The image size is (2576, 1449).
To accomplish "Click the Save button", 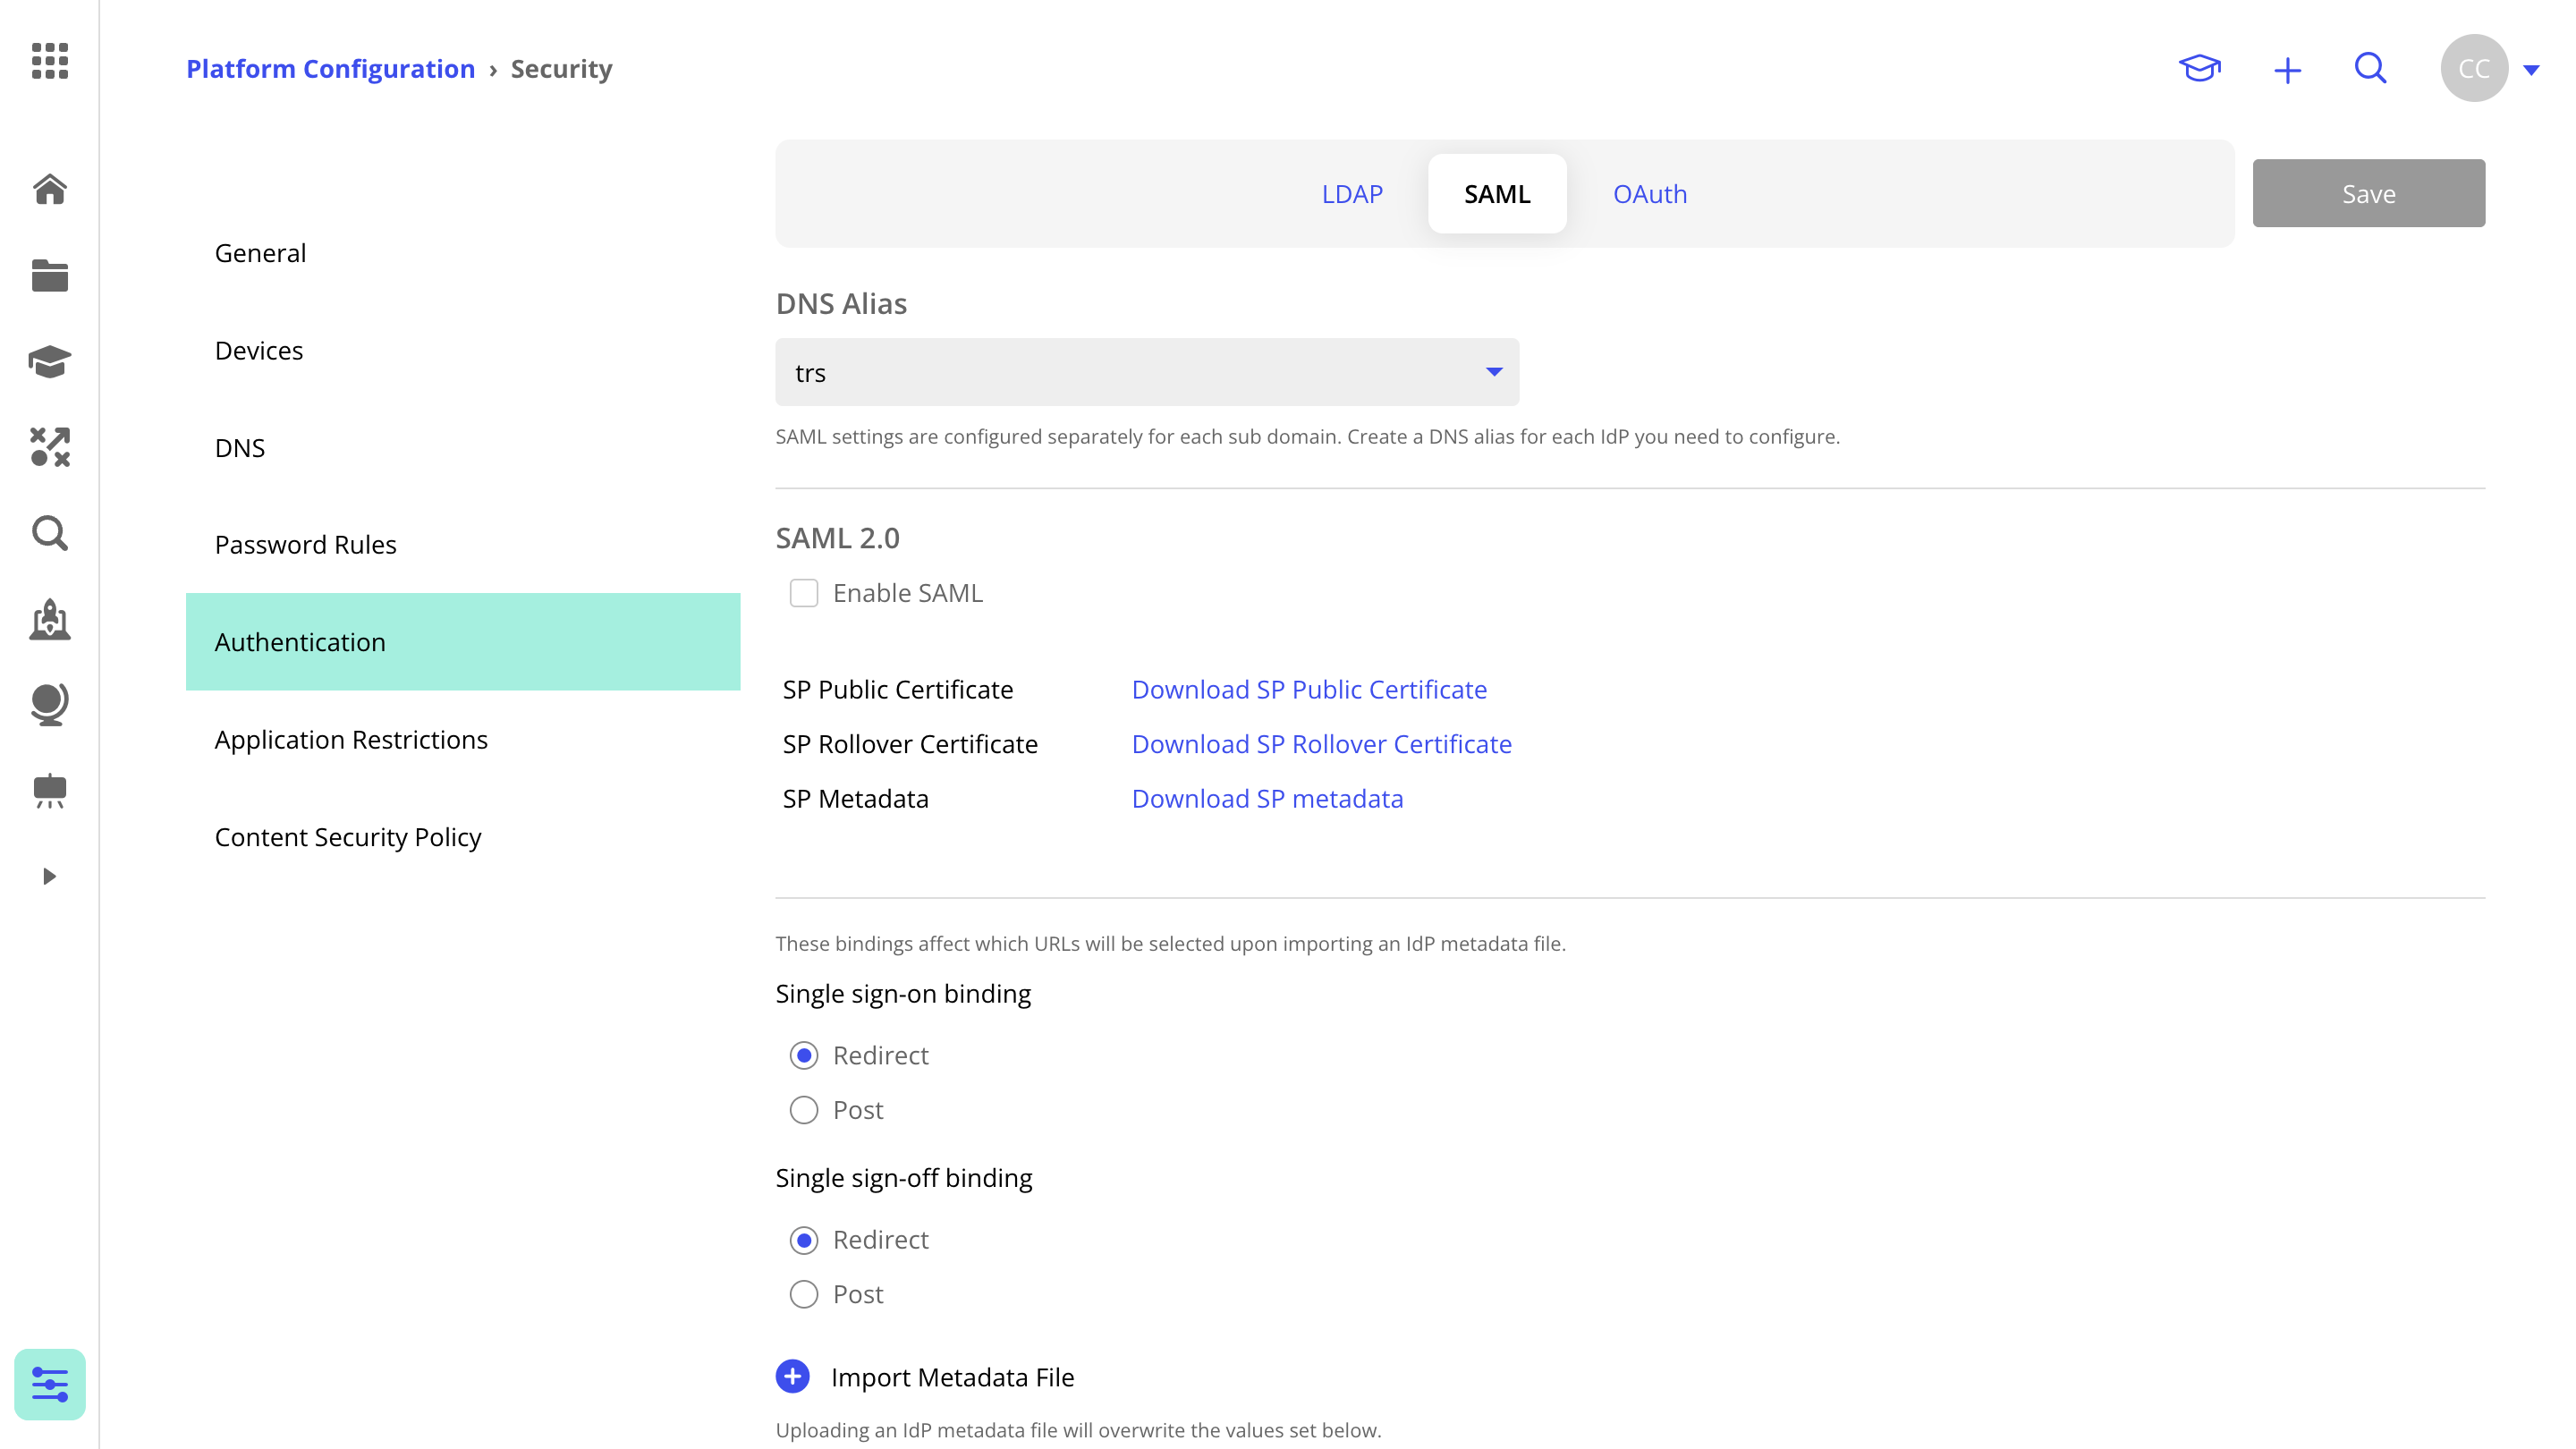I will coord(2367,193).
